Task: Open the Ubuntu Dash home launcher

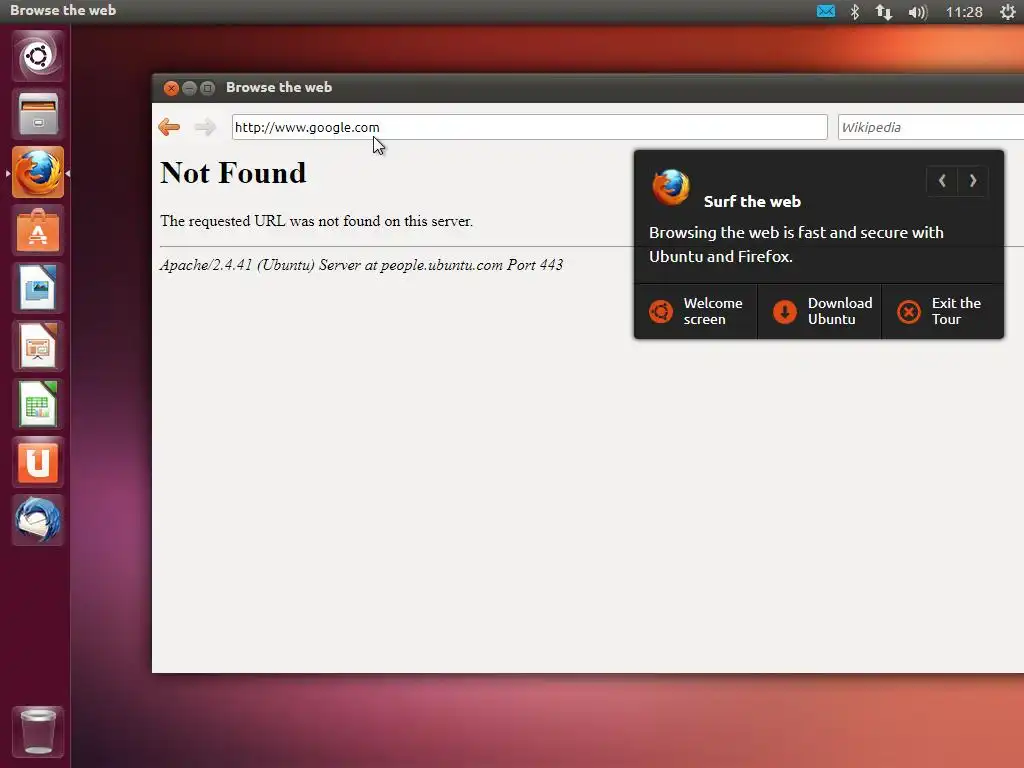Action: tap(38, 56)
